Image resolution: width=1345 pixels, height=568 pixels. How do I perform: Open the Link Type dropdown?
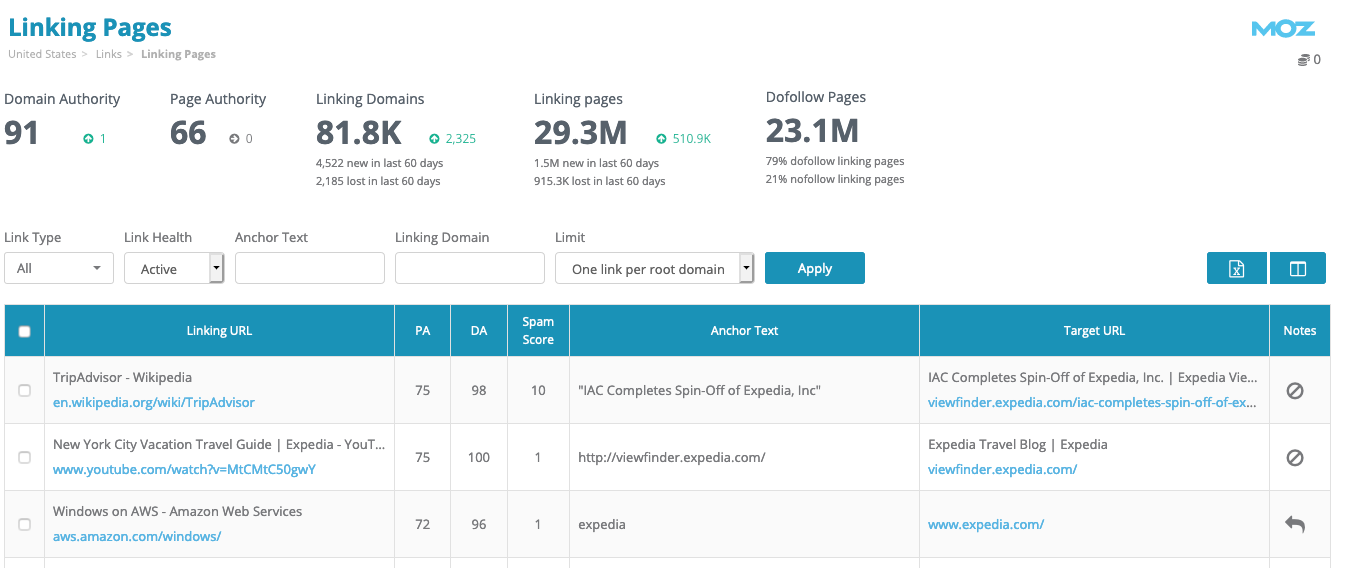pos(59,268)
